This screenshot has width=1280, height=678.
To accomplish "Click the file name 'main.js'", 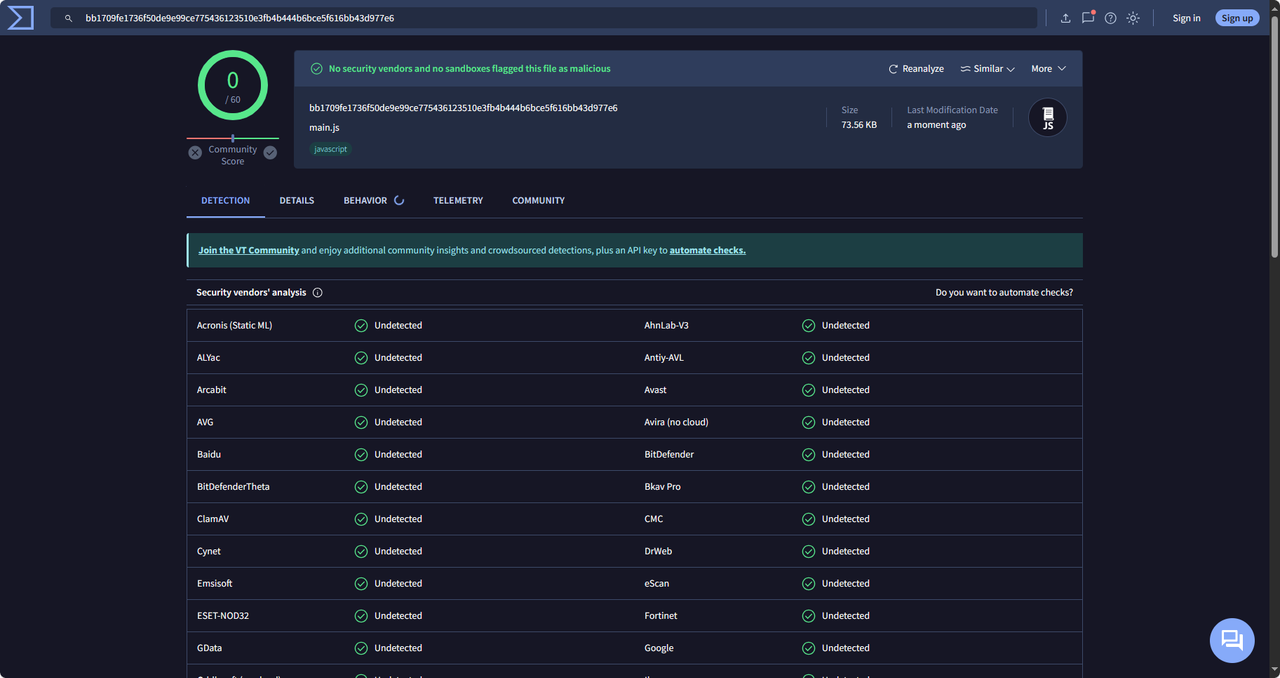I will (x=324, y=128).
